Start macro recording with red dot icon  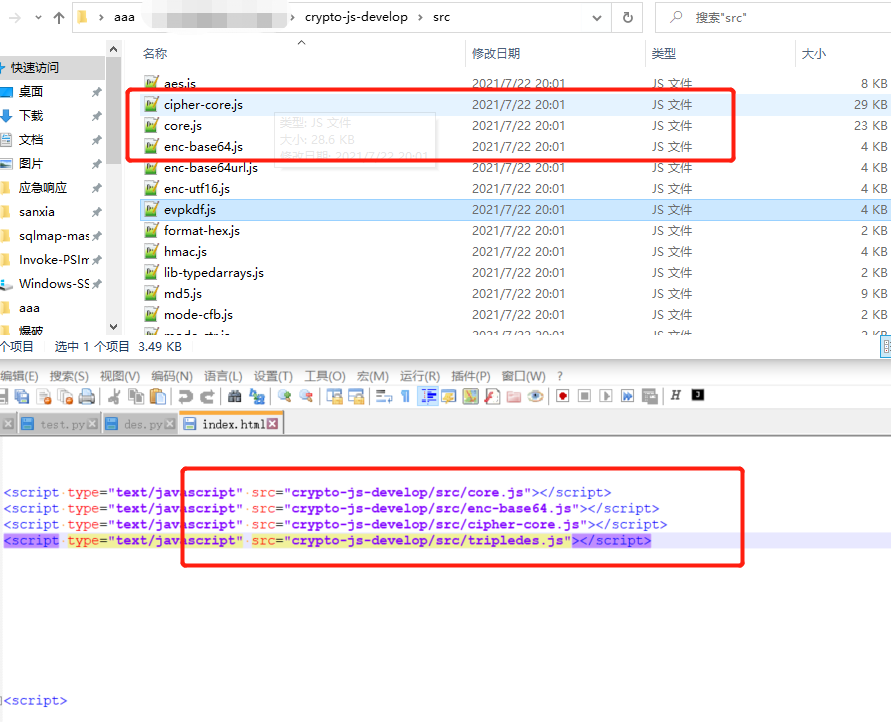pyautogui.click(x=563, y=396)
